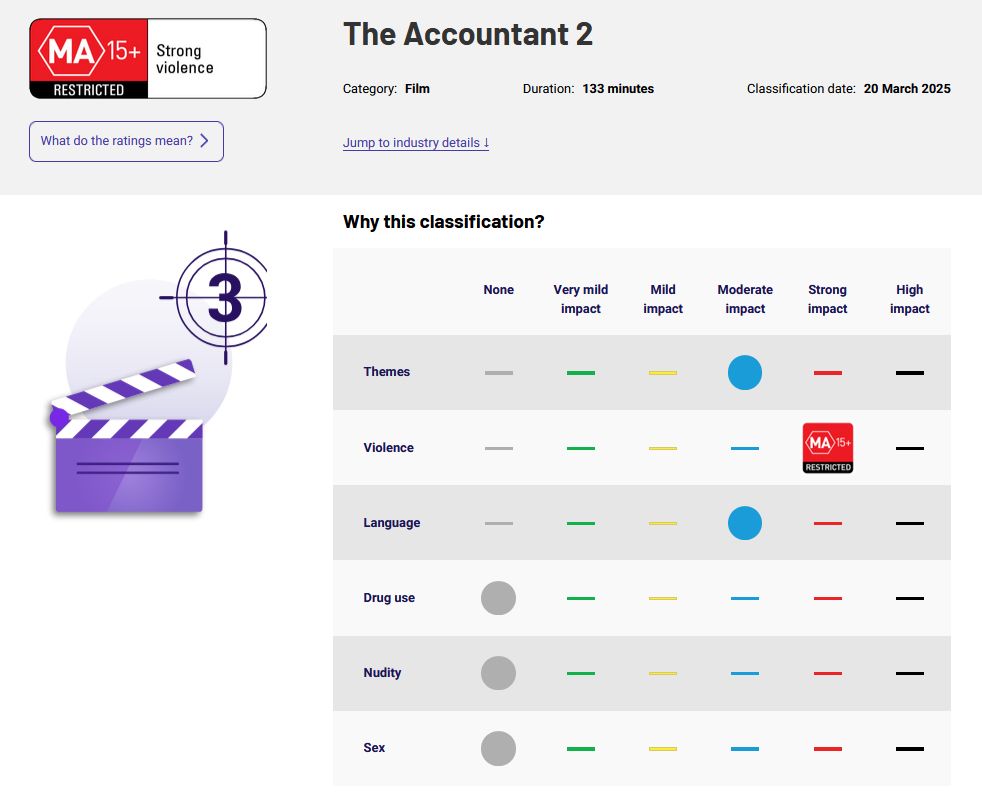This screenshot has height=805, width=982.
Task: Click green very-mild dash in Language row
Action: pyautogui.click(x=581, y=523)
